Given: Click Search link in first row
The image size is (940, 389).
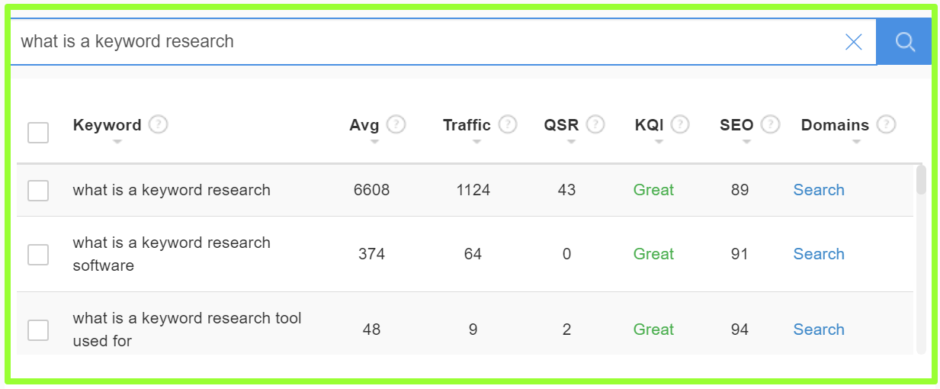Looking at the screenshot, I should 819,190.
